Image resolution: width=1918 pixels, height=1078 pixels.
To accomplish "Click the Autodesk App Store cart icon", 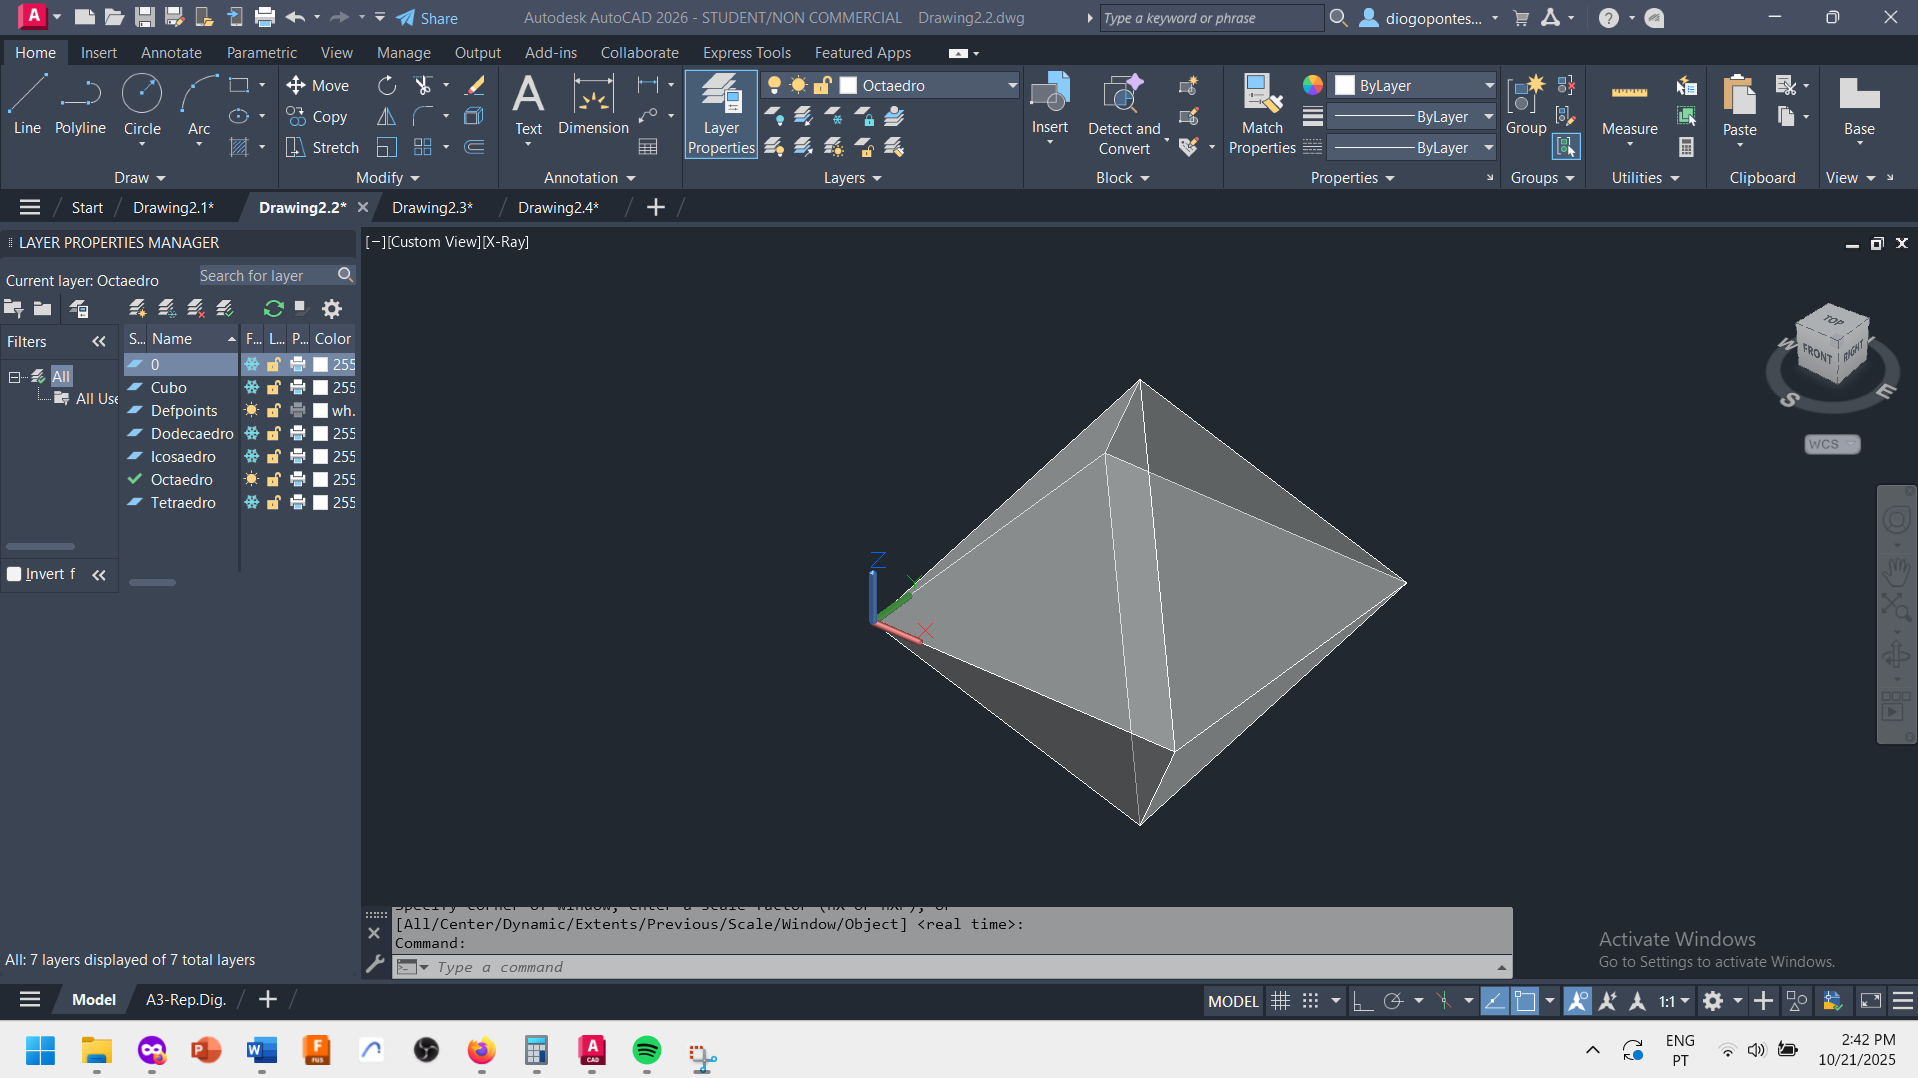I will [x=1521, y=18].
